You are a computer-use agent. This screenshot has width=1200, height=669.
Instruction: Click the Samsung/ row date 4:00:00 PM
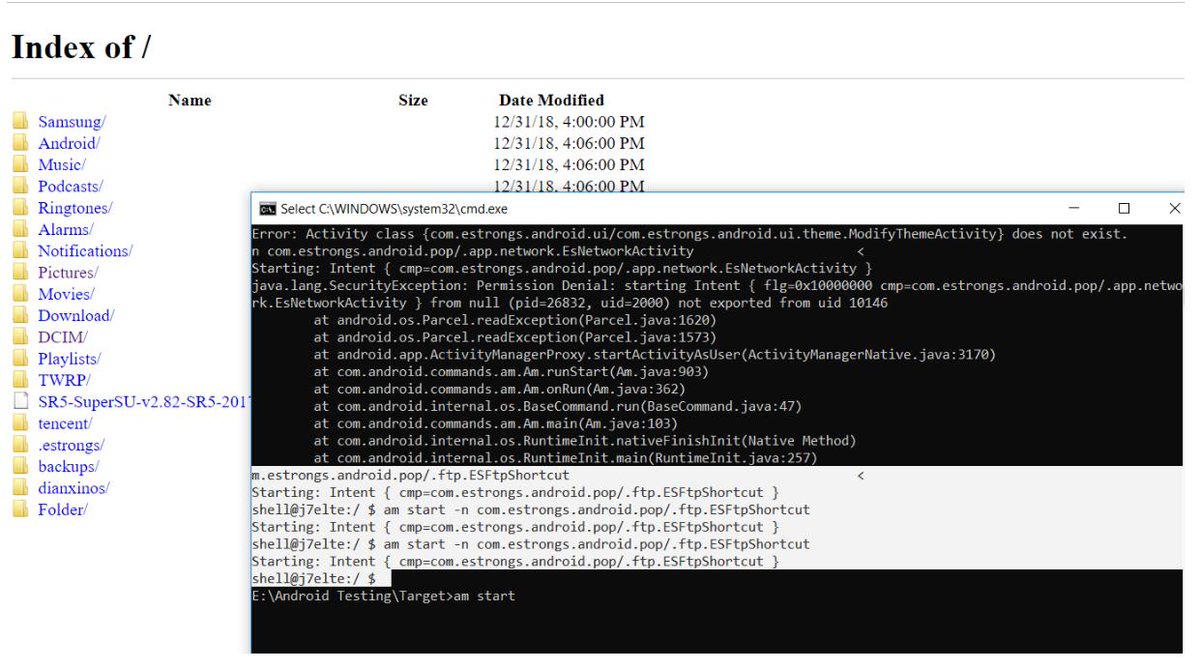(569, 122)
